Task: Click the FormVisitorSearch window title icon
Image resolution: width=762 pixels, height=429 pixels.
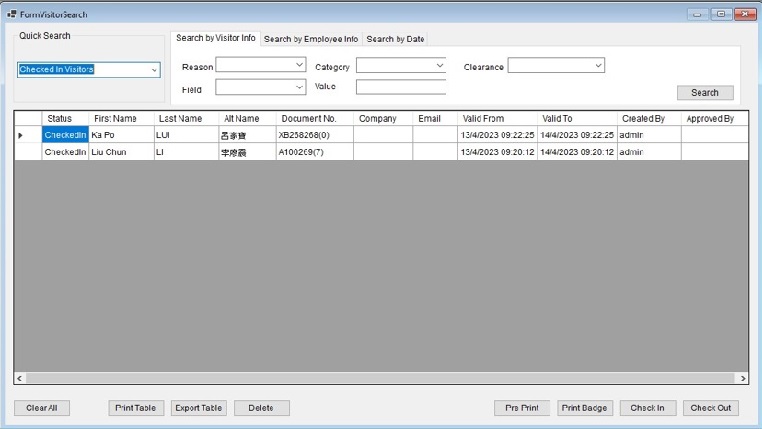Action: pyautogui.click(x=11, y=14)
